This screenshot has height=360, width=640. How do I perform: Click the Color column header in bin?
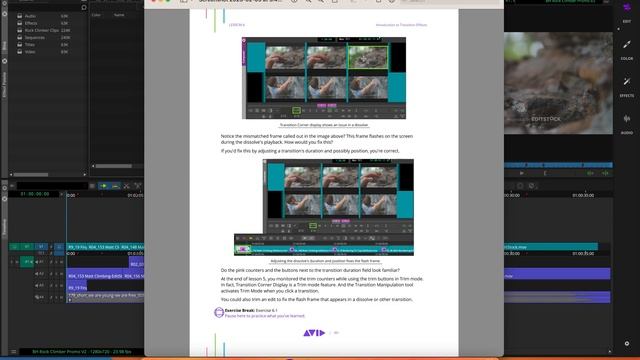pyautogui.click(x=96, y=15)
